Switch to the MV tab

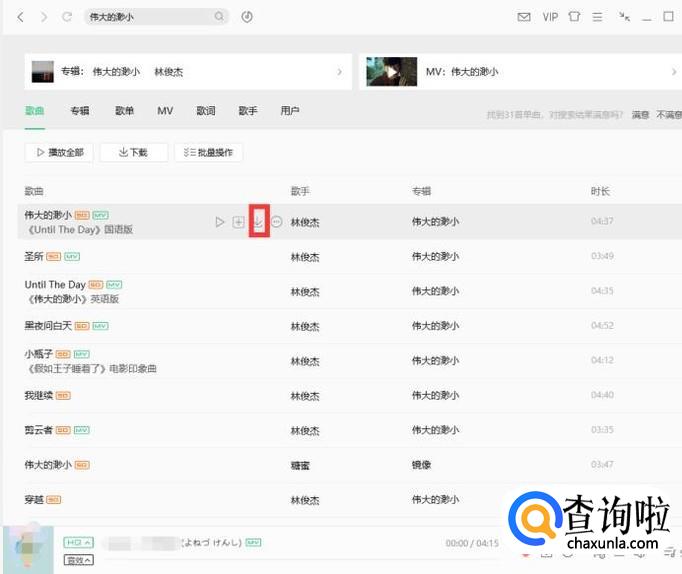tap(165, 111)
